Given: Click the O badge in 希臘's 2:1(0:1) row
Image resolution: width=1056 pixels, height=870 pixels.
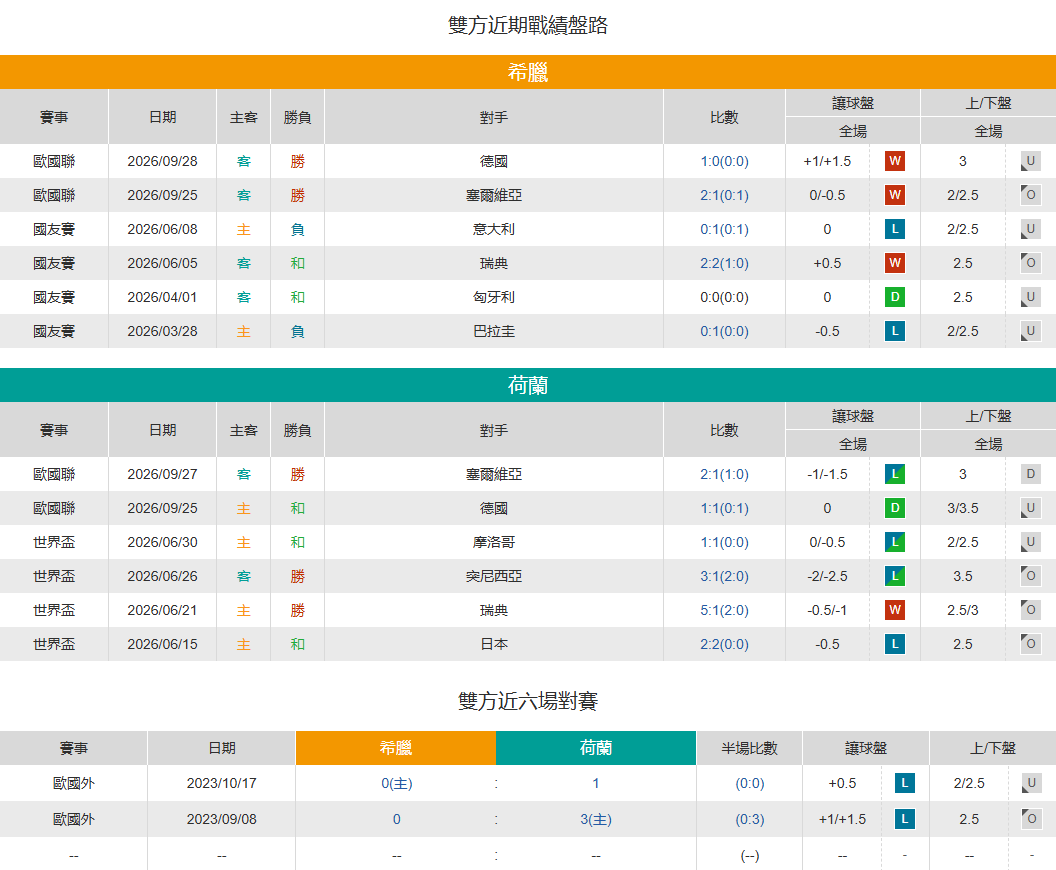Looking at the screenshot, I should tap(1030, 195).
